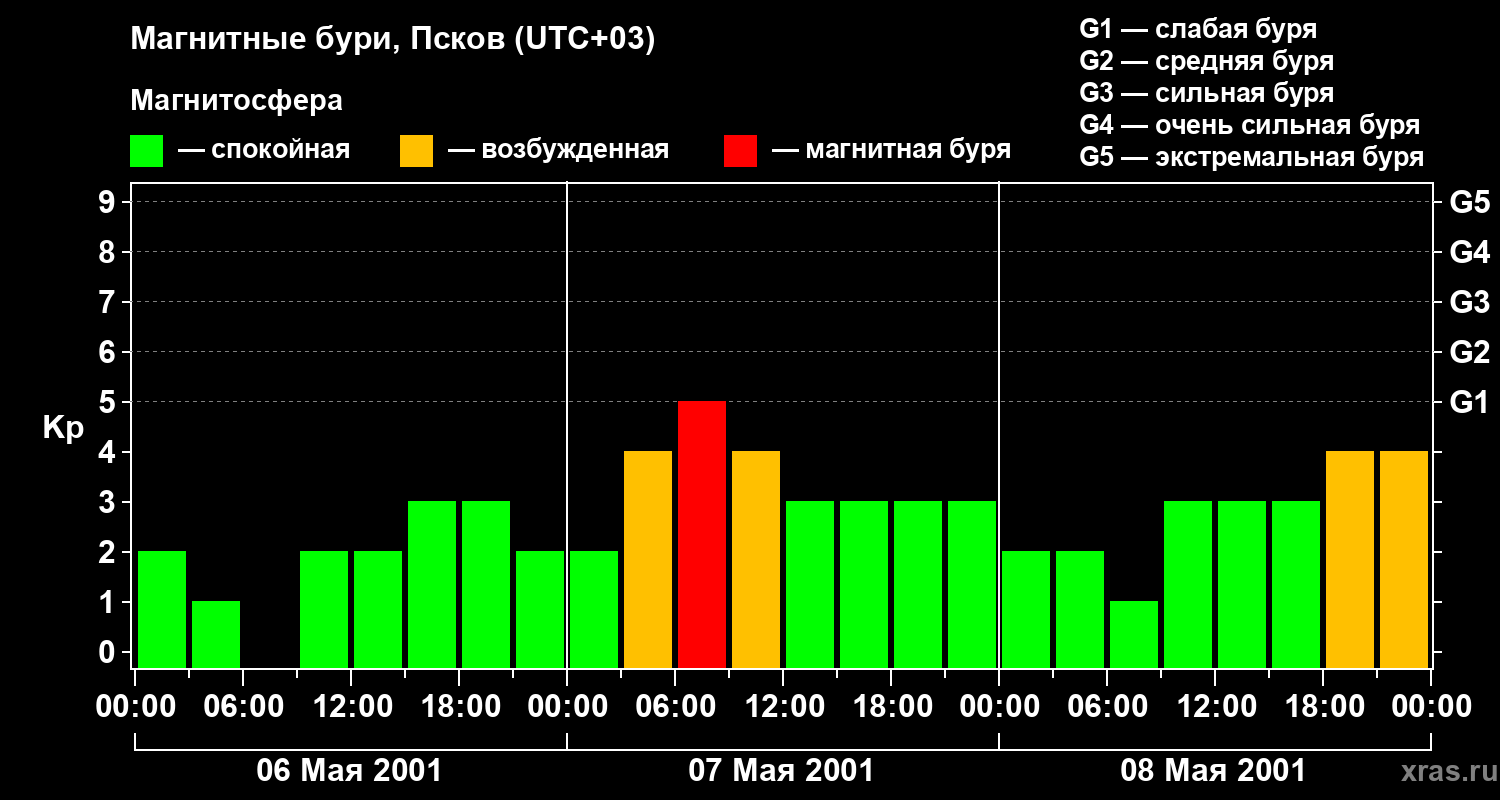Screen dimensions: 1500x800
Task: Click the 'G3' storm-level label on the right axis
Action: (x=1470, y=302)
